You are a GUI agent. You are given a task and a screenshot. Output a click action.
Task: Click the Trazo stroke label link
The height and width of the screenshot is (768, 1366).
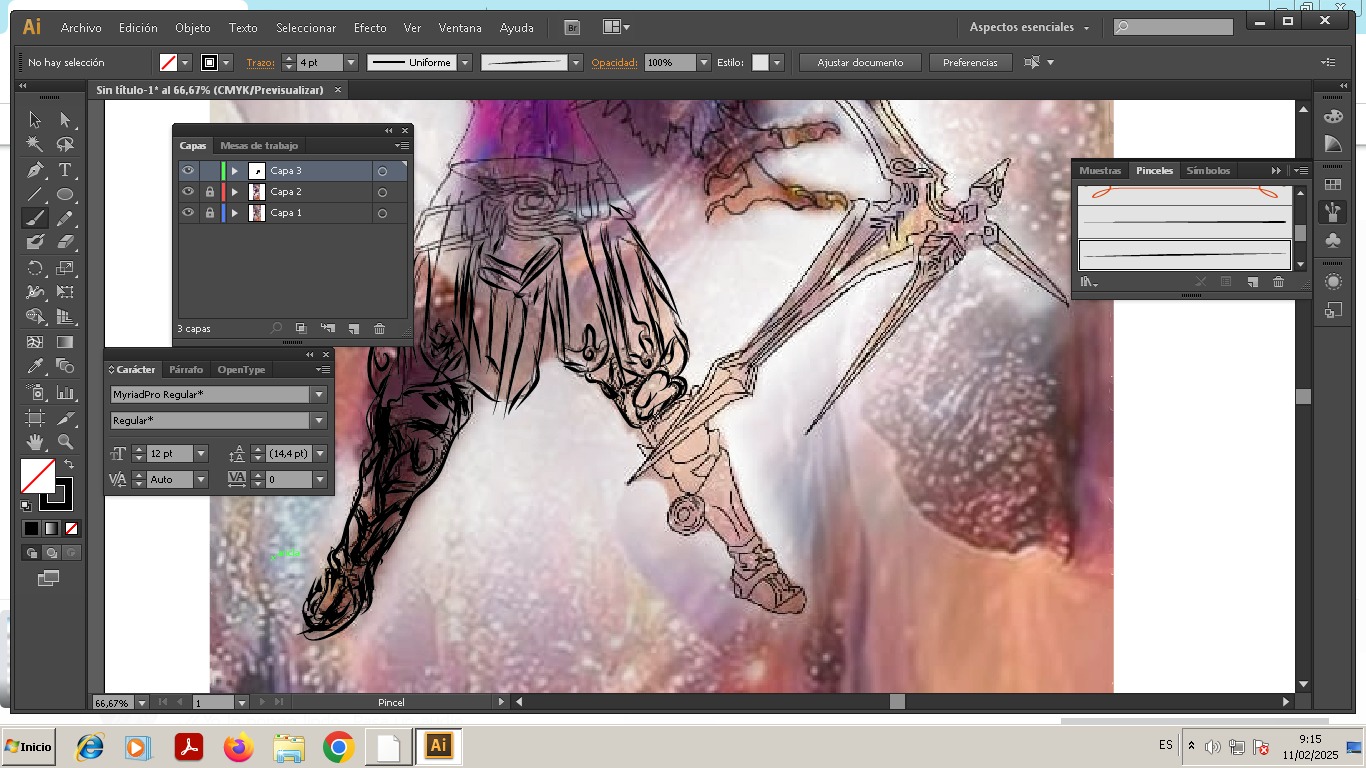(x=260, y=63)
